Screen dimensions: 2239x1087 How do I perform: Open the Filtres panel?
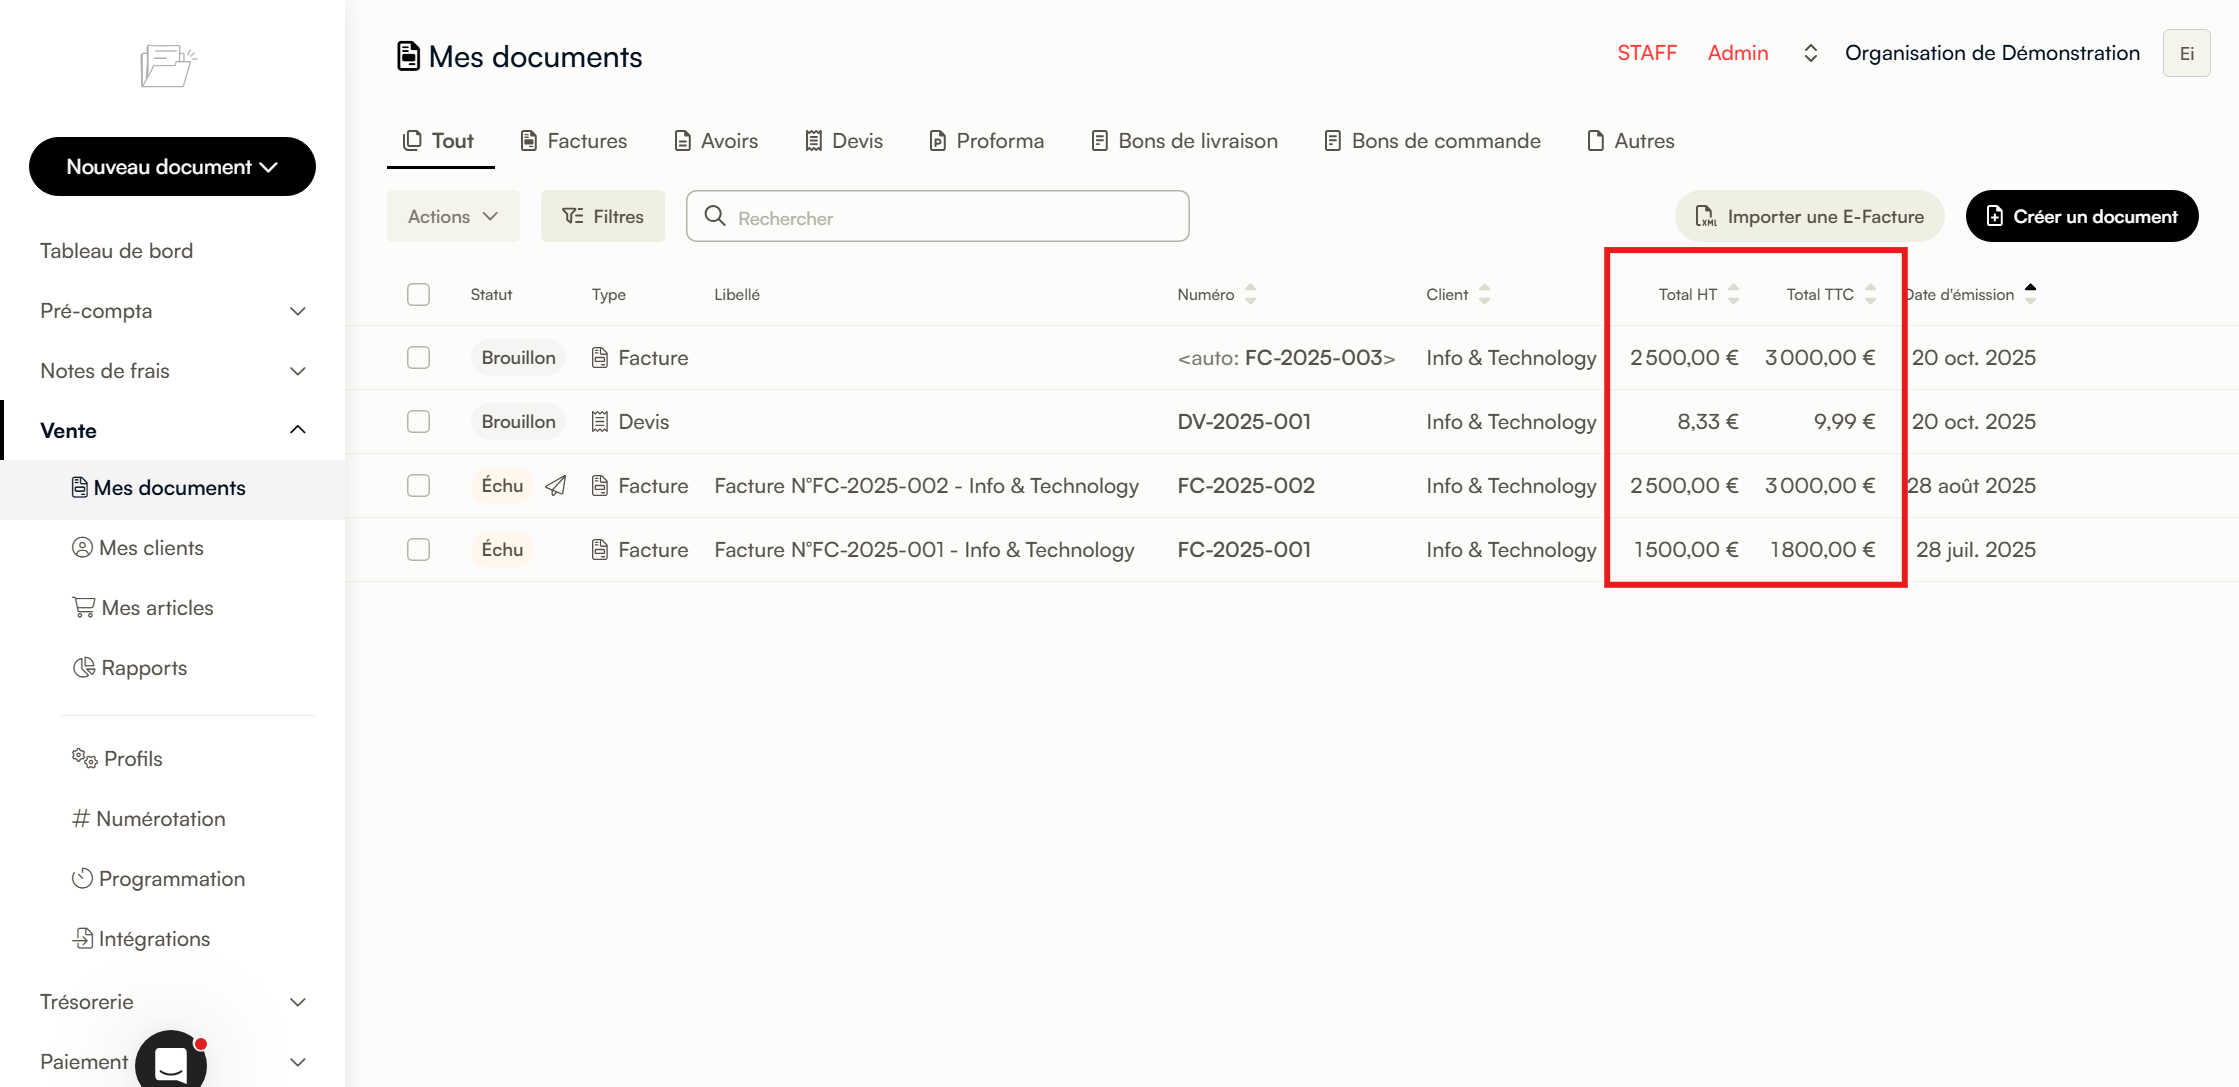tap(603, 216)
